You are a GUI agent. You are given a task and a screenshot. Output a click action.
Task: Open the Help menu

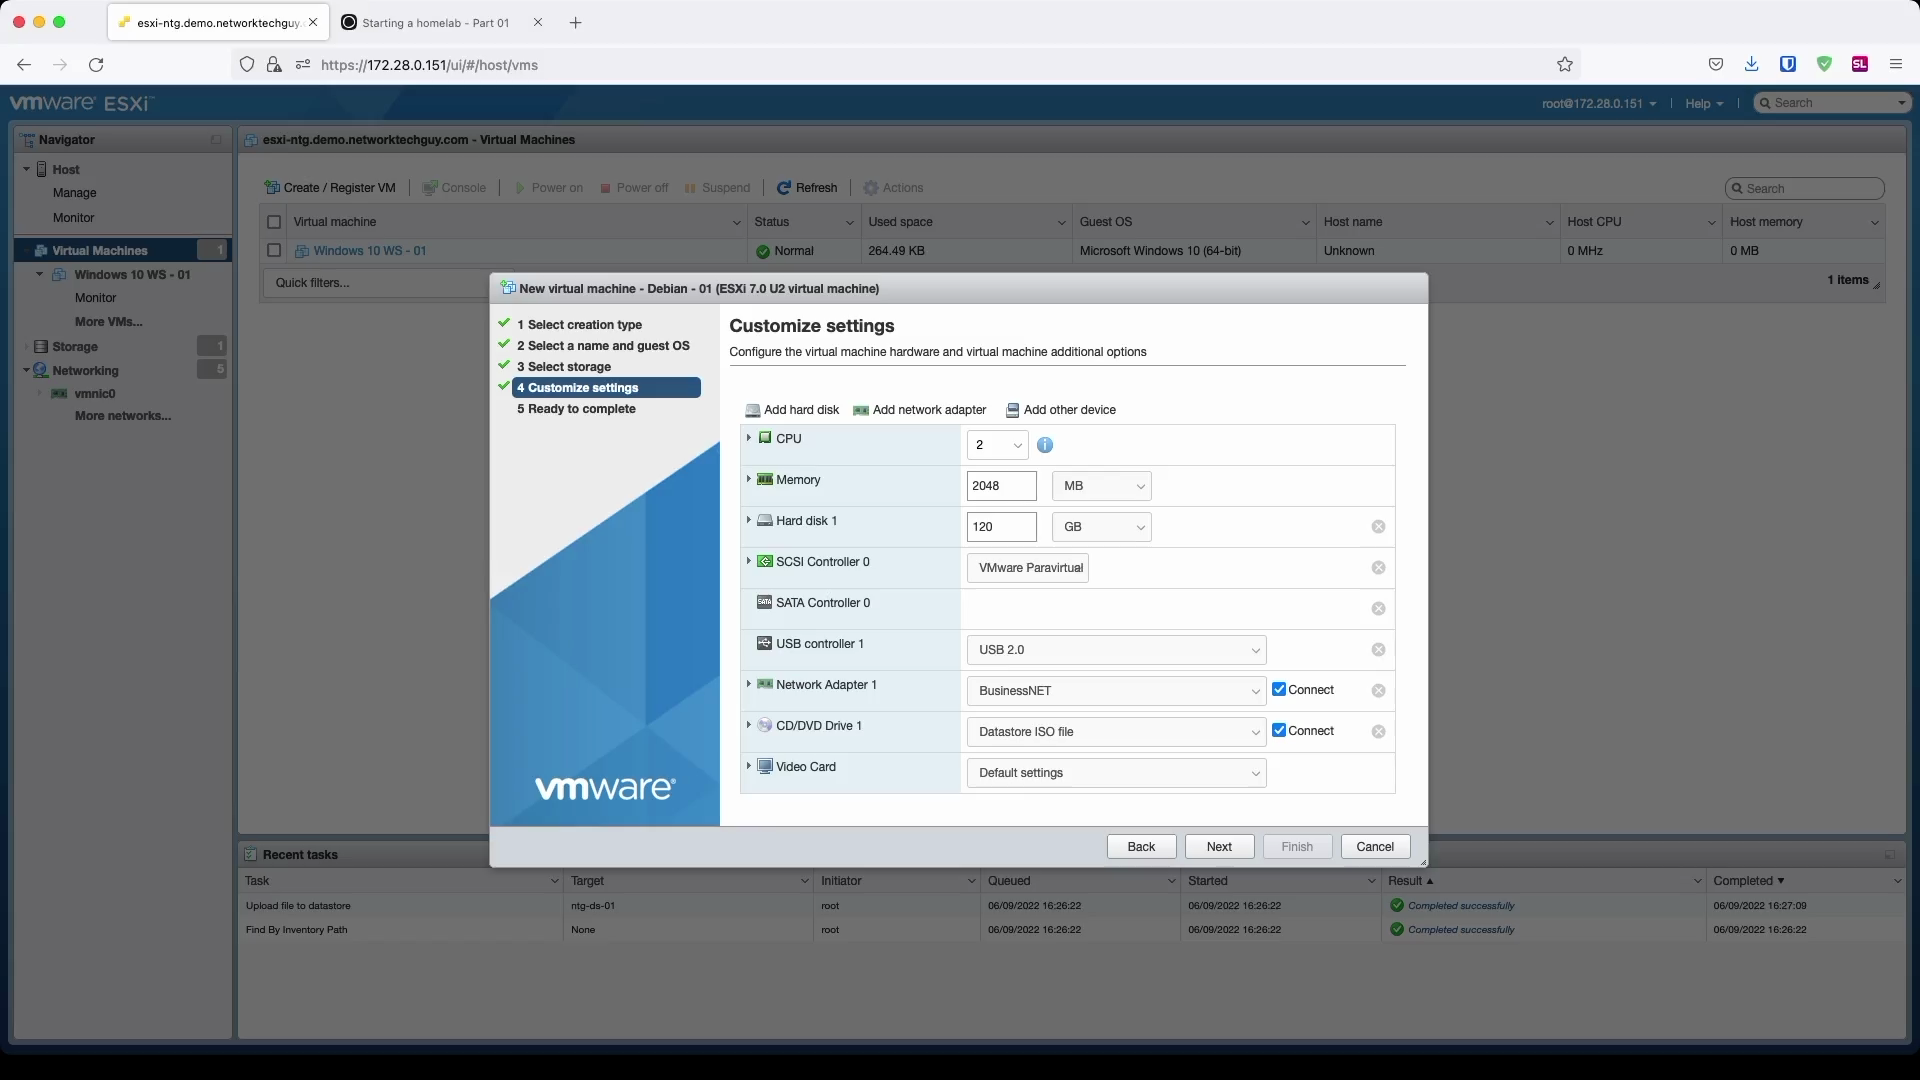coord(1703,103)
